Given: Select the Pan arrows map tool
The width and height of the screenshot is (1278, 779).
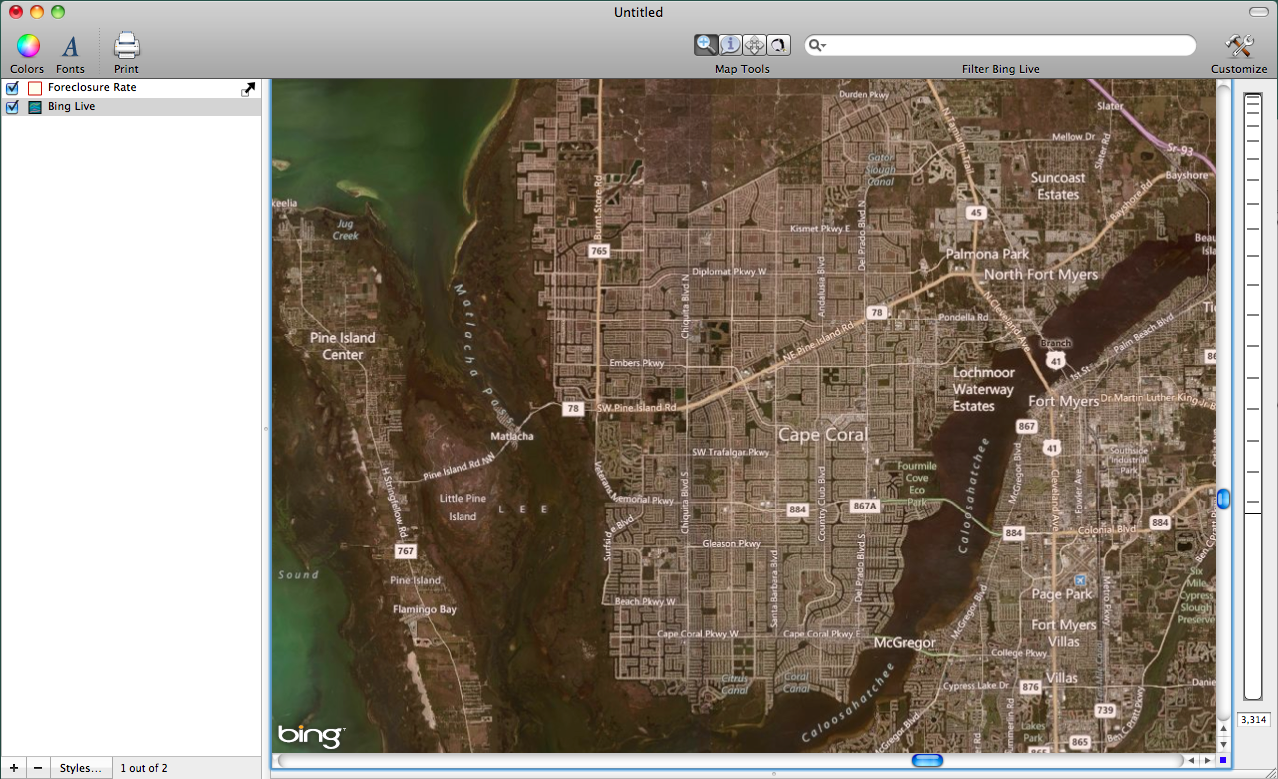Looking at the screenshot, I should (755, 45).
